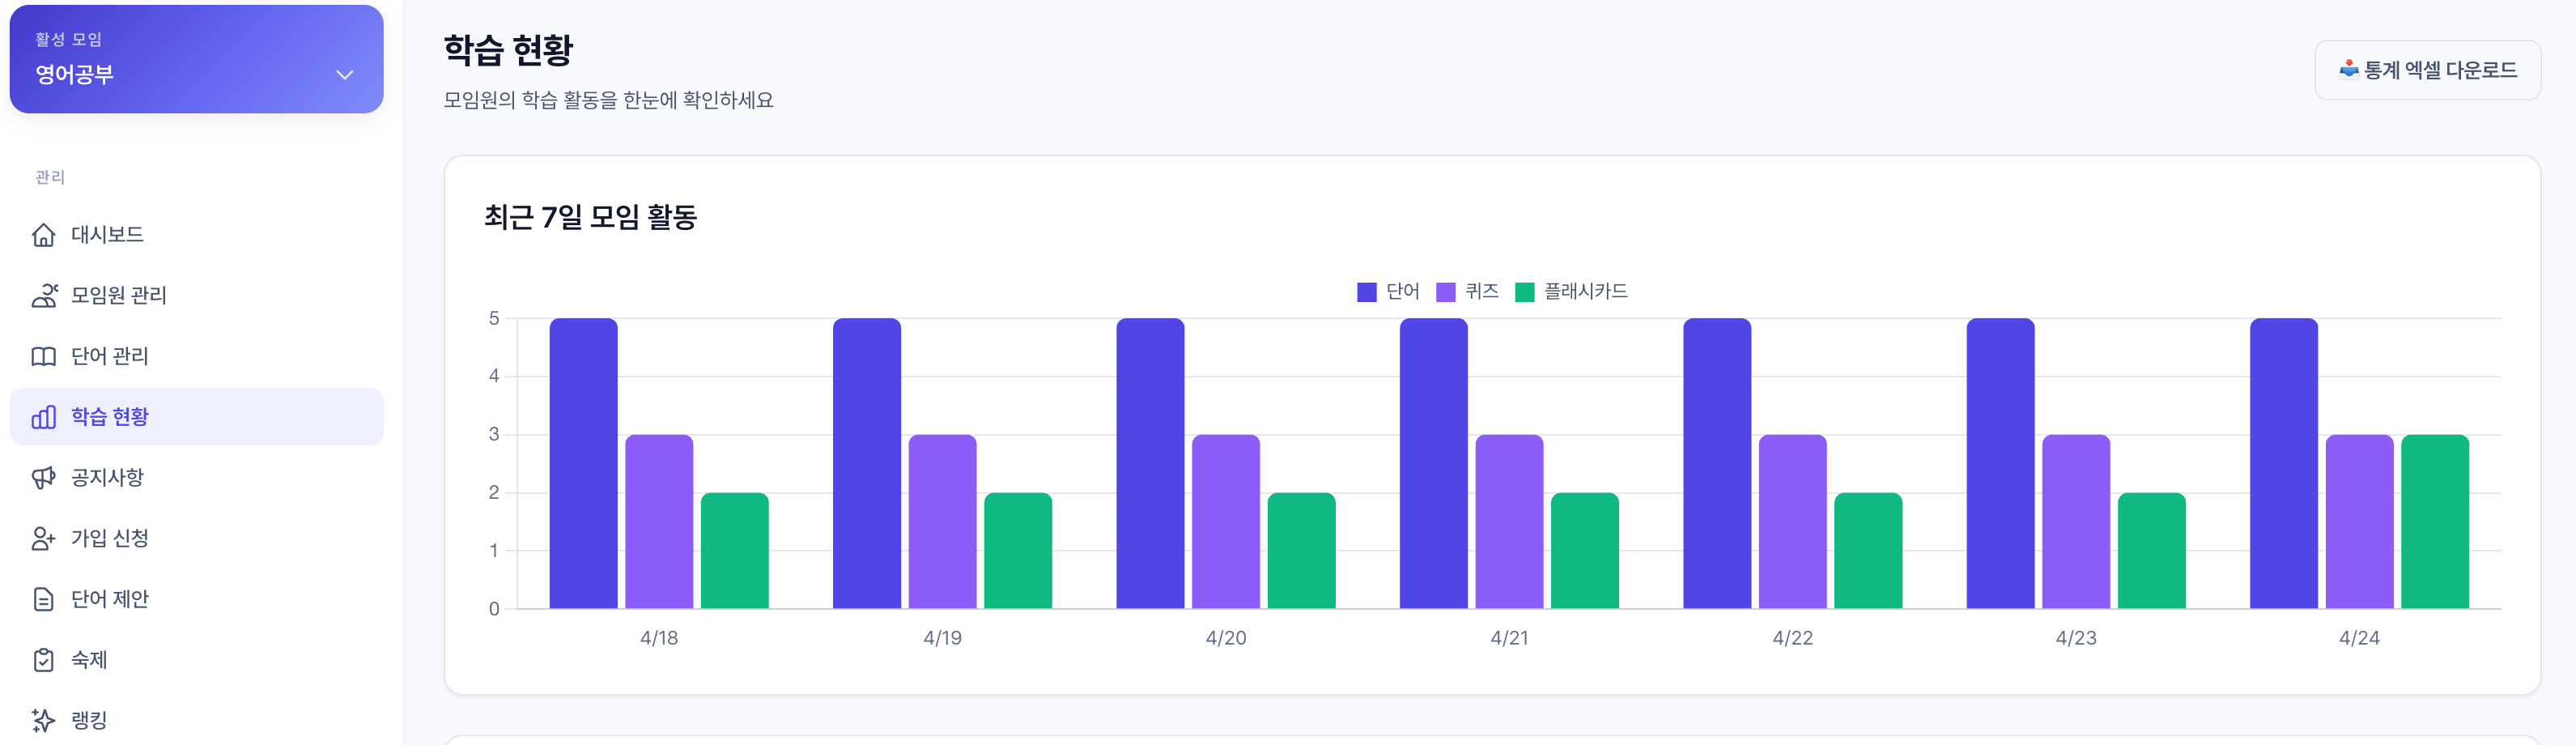Click the 단어 bar for 4/22

click(x=1717, y=464)
